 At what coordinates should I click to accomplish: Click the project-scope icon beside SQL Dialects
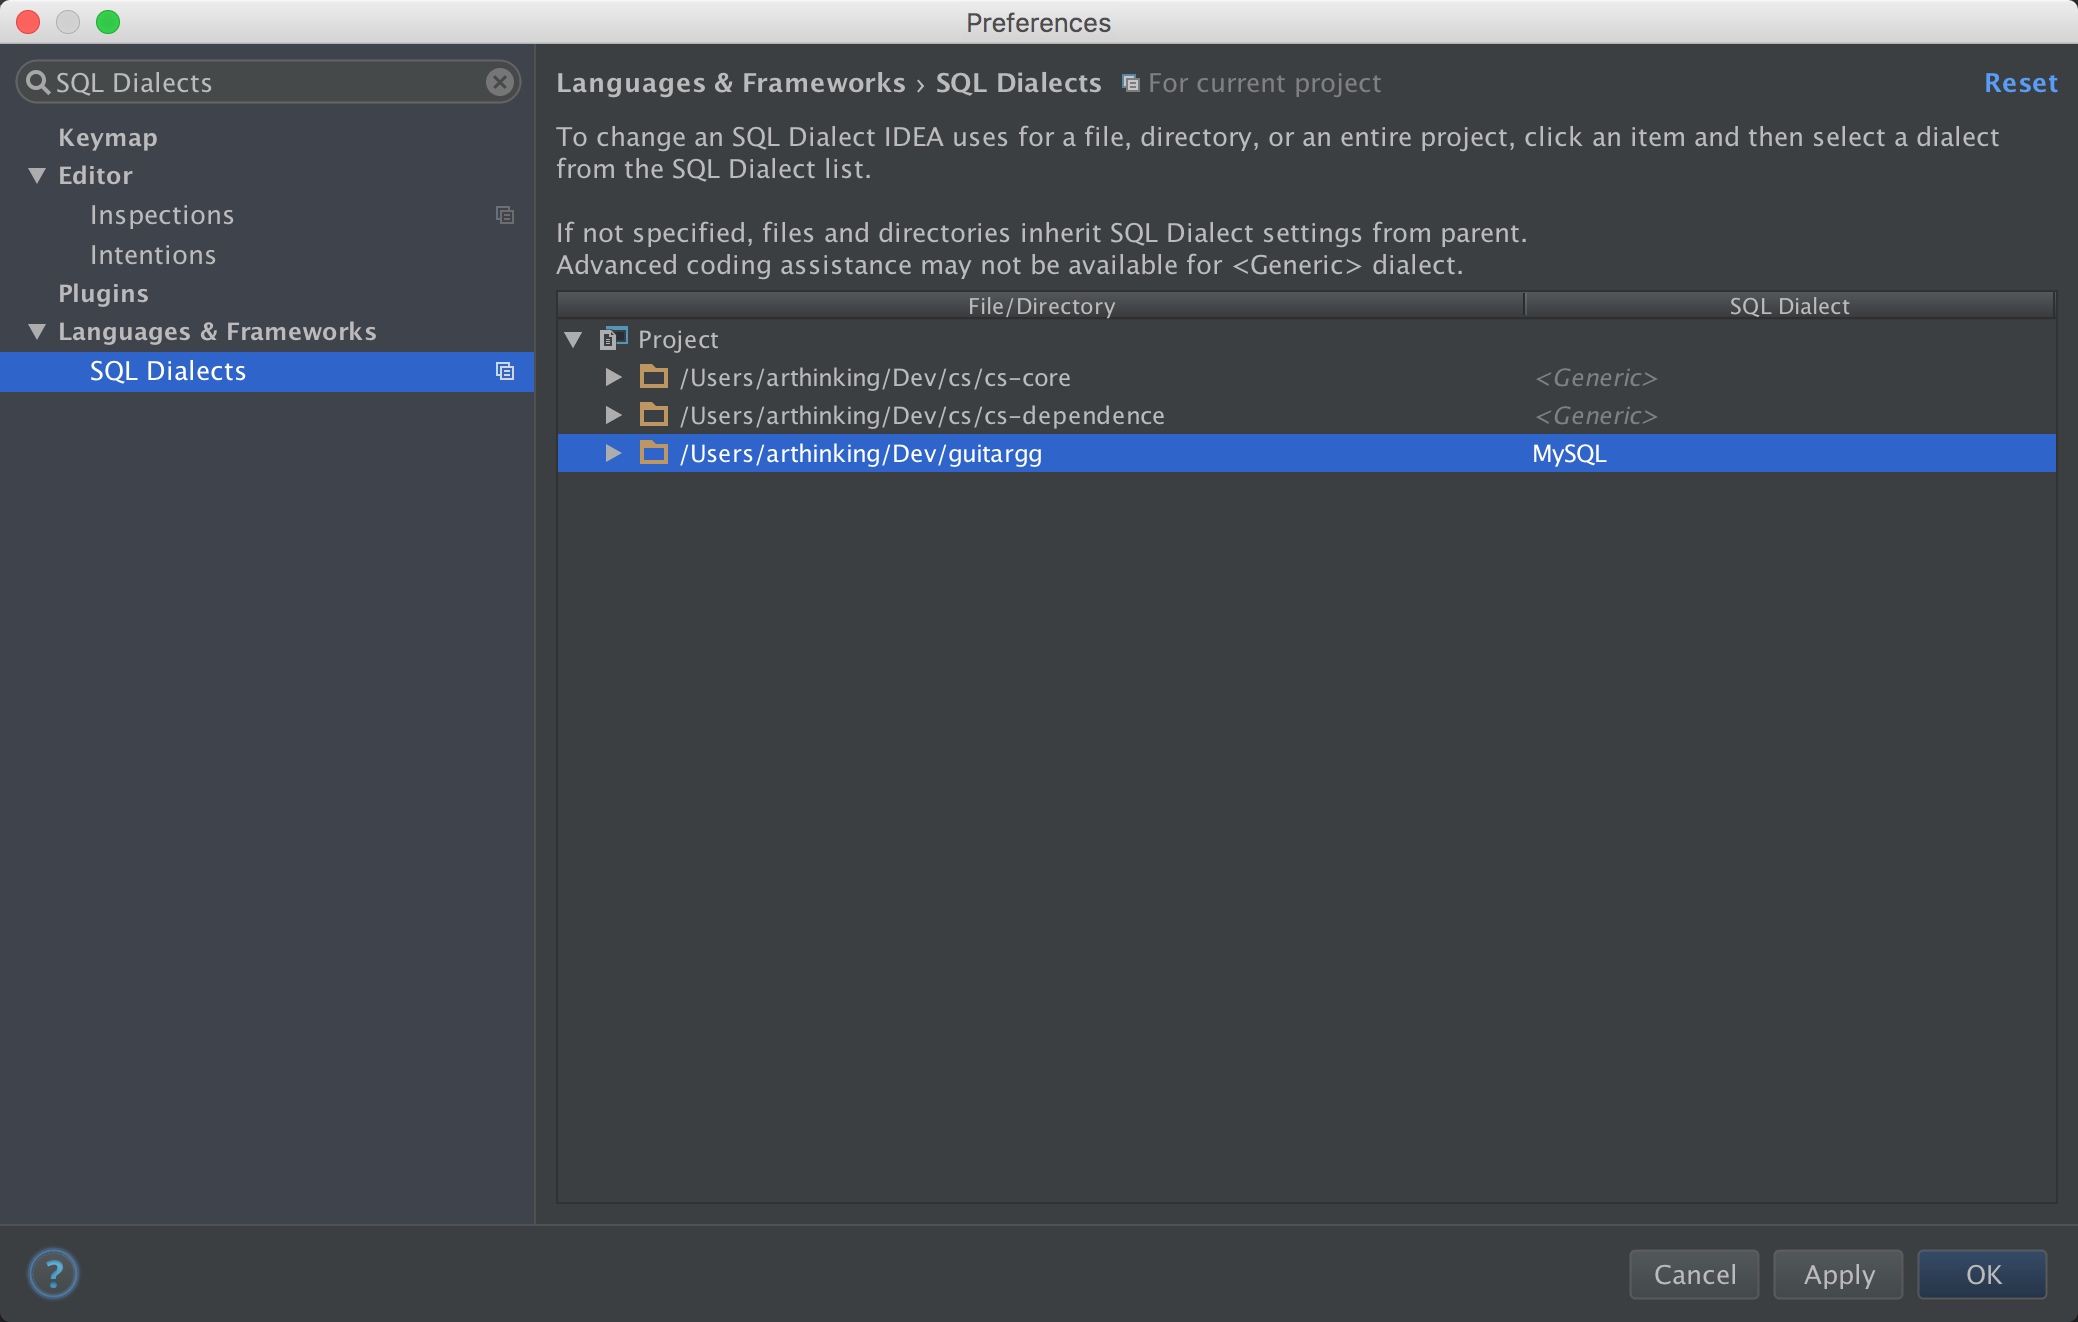[x=505, y=371]
